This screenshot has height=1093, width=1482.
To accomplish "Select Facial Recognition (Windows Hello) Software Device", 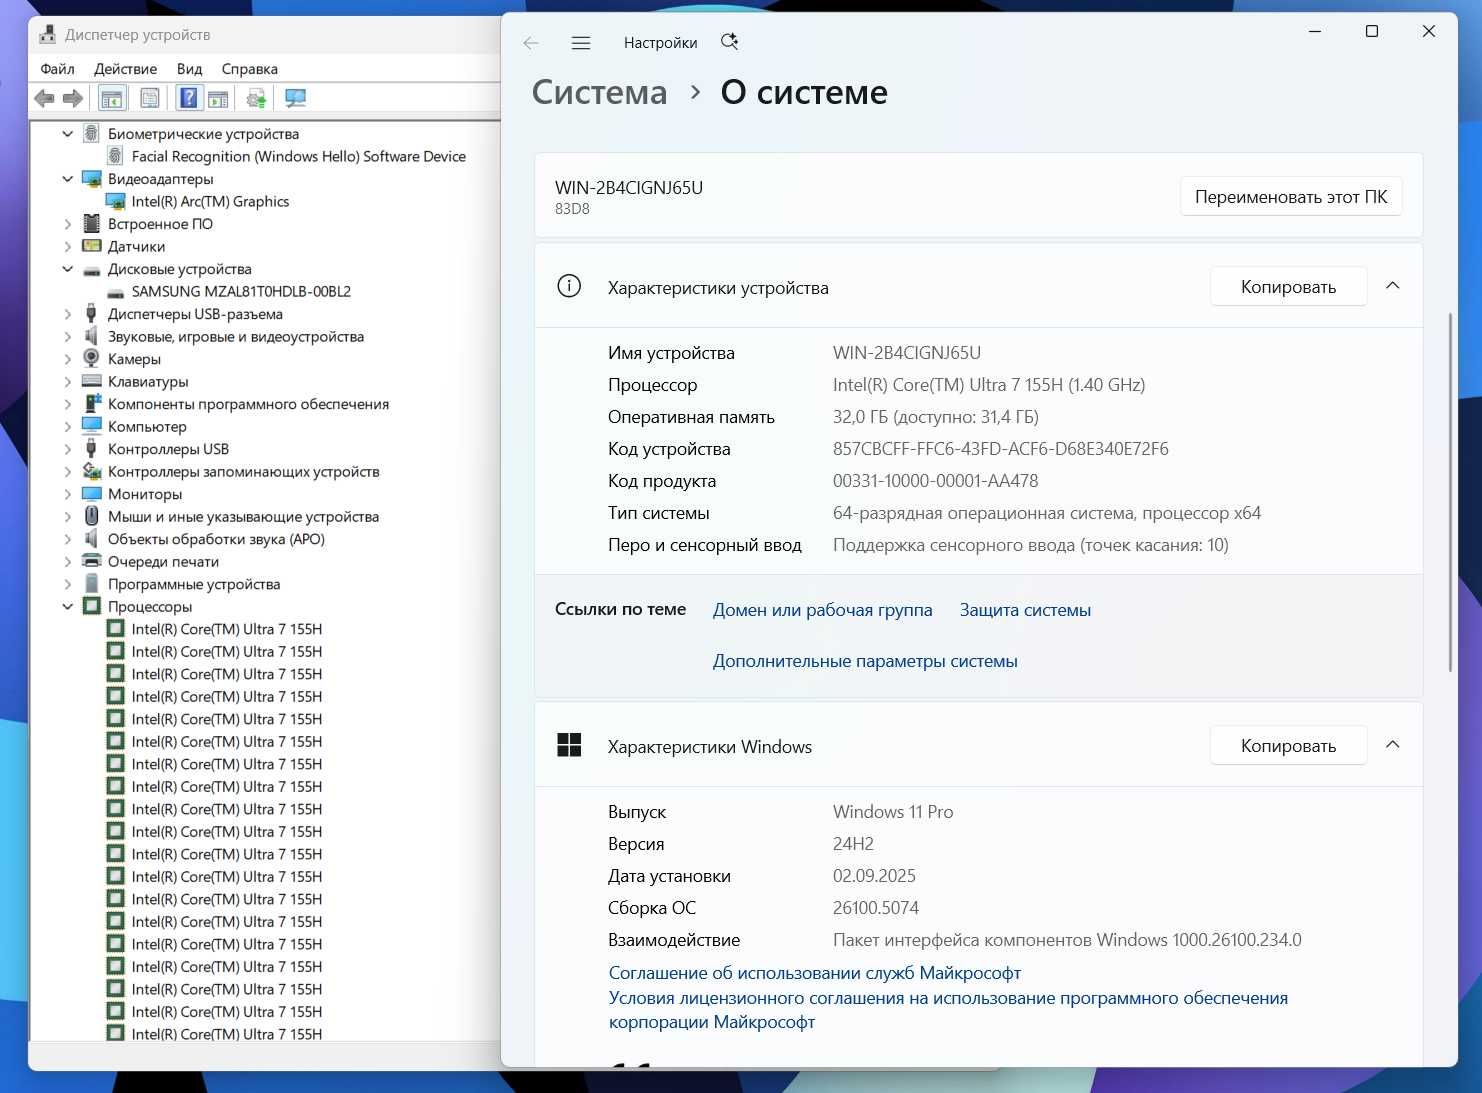I will [x=298, y=156].
